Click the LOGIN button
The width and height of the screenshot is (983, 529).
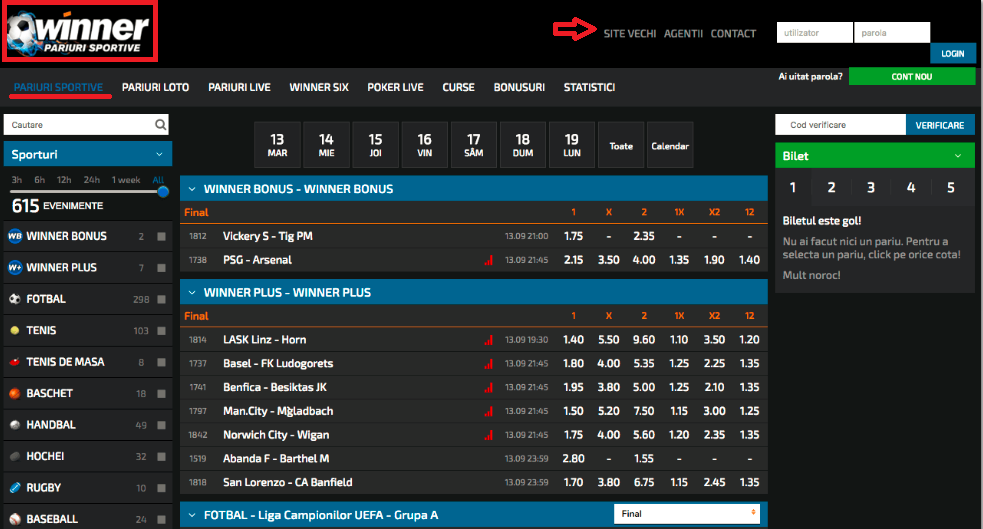952,53
